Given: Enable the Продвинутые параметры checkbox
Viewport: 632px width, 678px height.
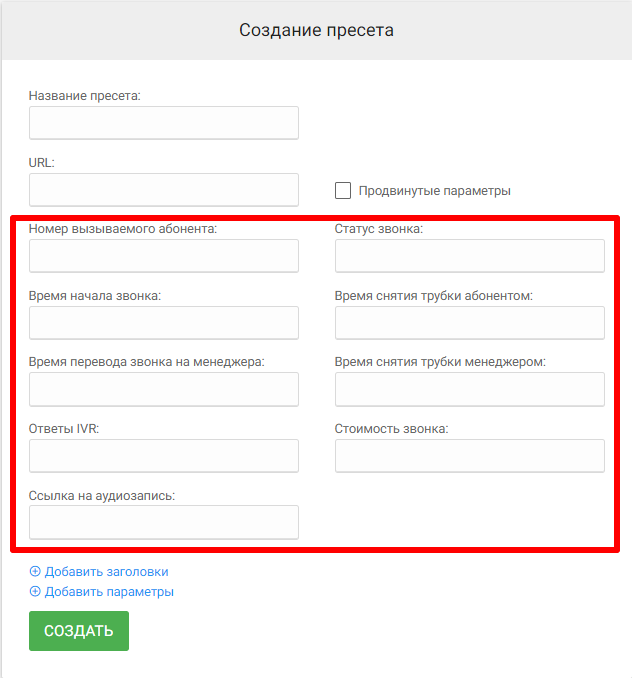Looking at the screenshot, I should pos(343,190).
